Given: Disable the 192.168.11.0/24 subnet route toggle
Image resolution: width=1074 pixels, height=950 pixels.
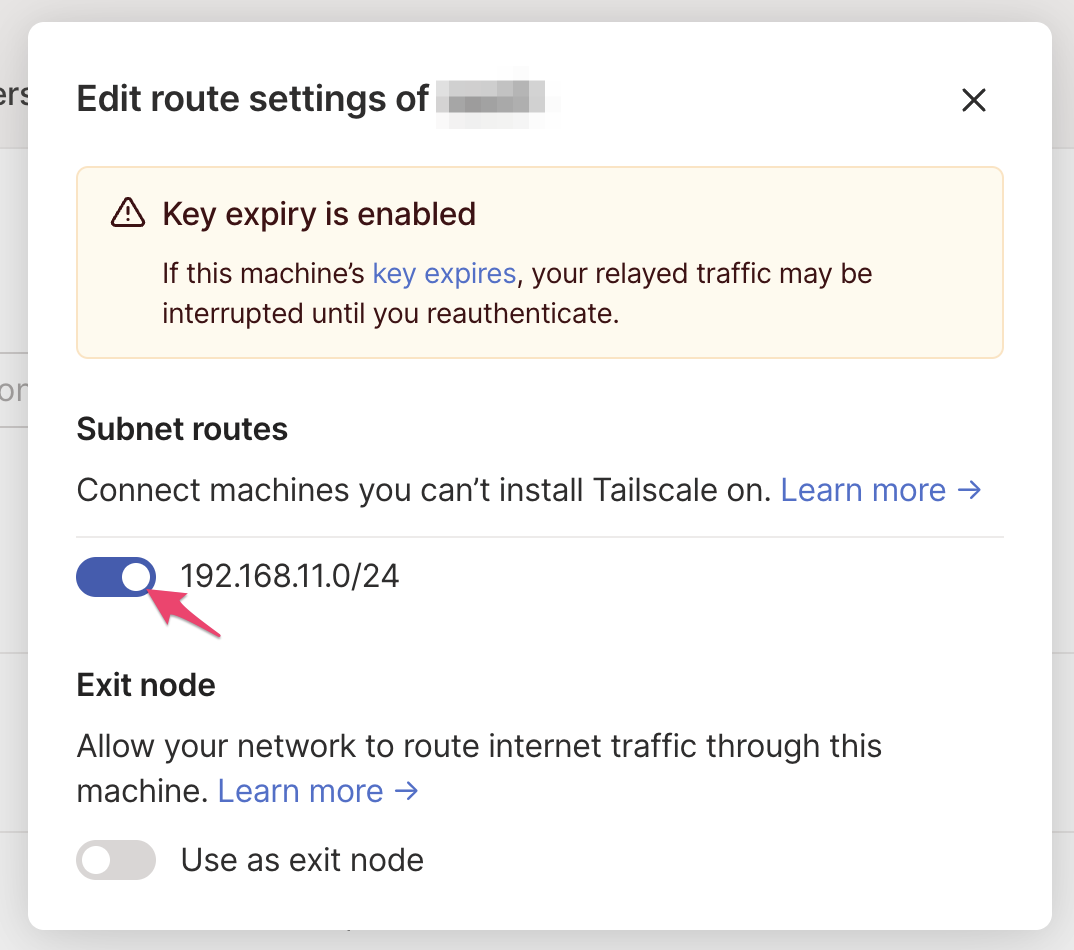Looking at the screenshot, I should click(115, 577).
